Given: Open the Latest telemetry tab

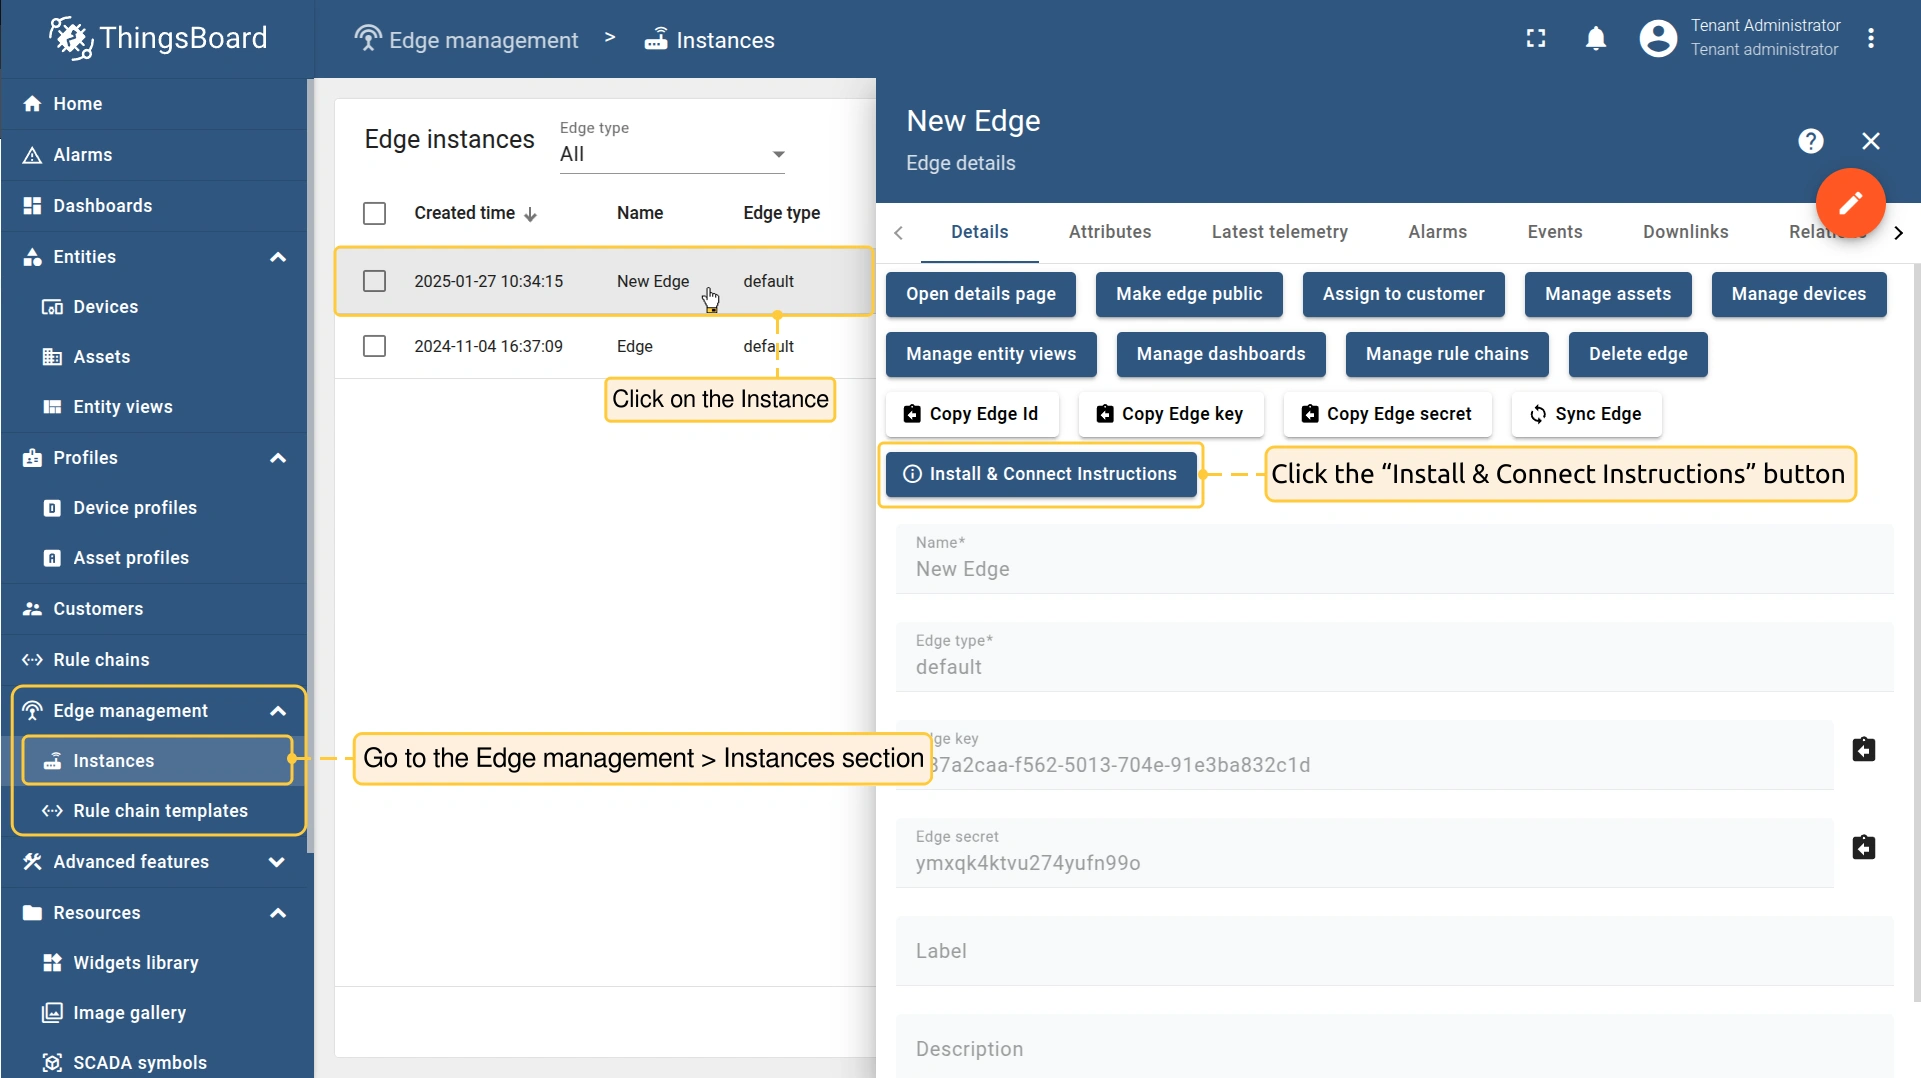Looking at the screenshot, I should [1279, 232].
